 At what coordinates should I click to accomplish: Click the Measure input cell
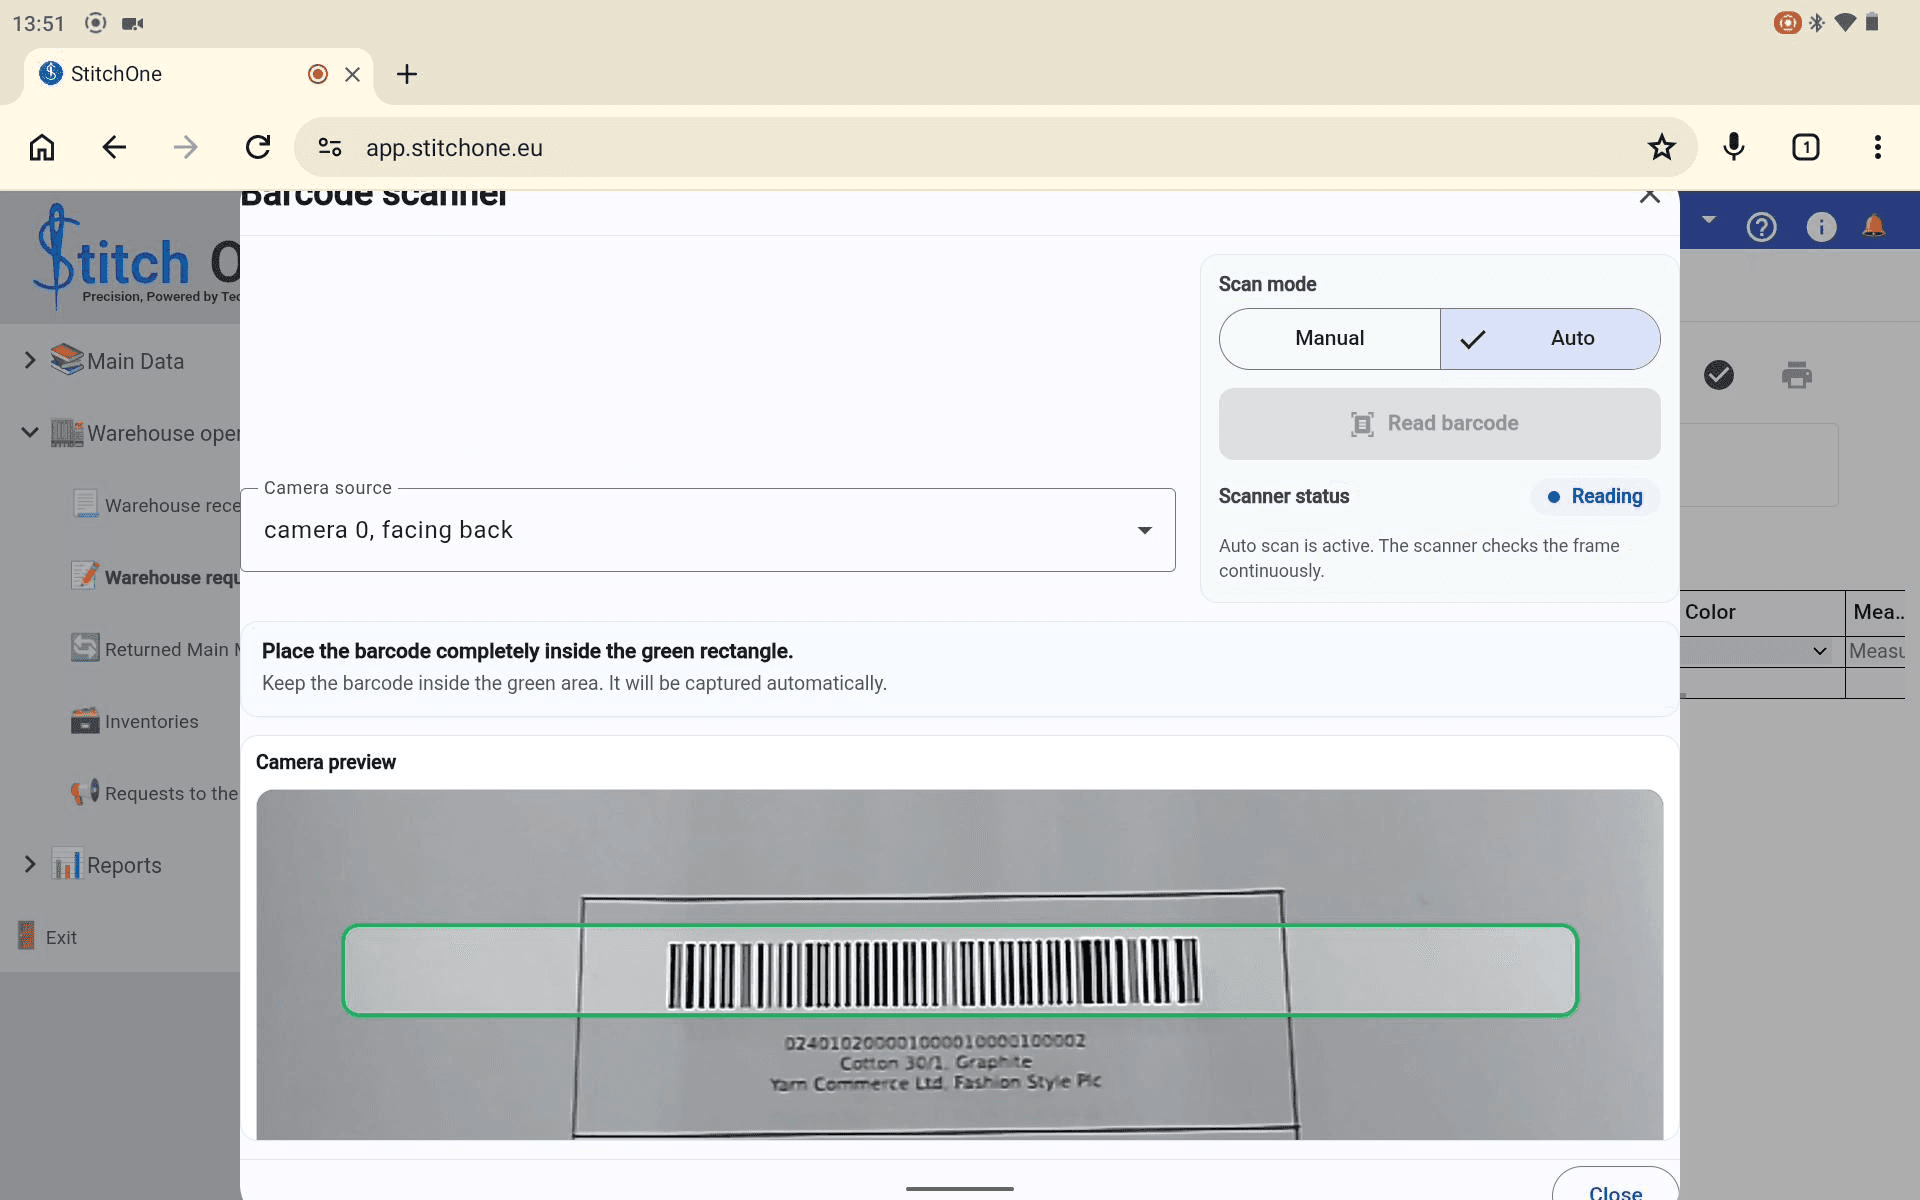(x=1875, y=652)
